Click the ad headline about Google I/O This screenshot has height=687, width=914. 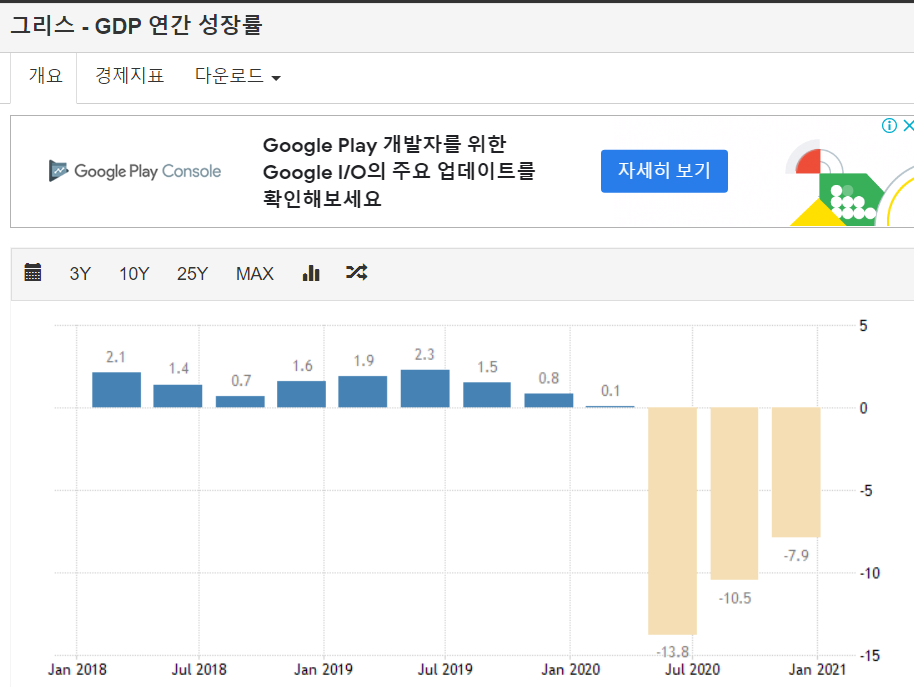399,171
